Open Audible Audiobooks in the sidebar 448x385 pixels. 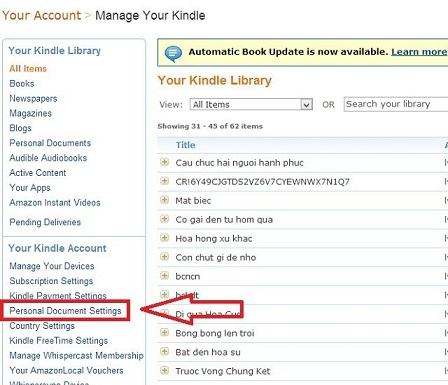coord(48,158)
